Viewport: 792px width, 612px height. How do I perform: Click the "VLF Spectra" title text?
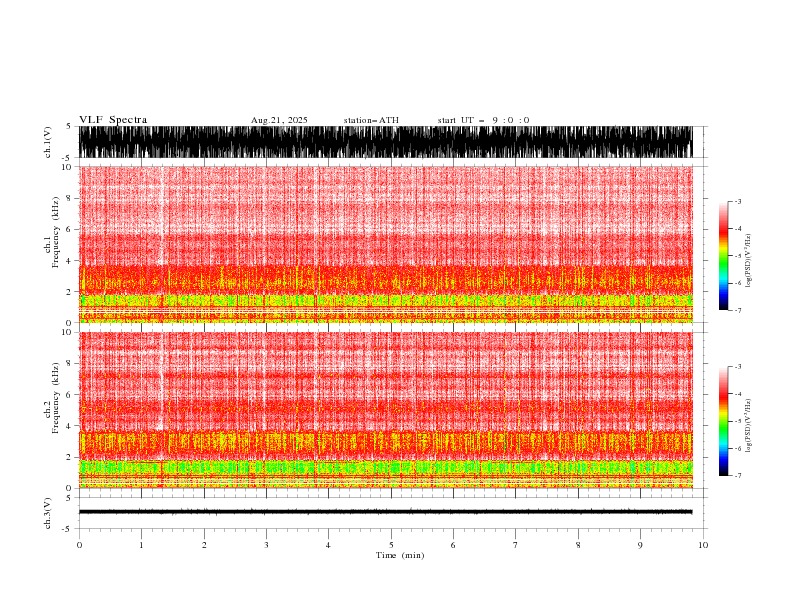tap(113, 120)
